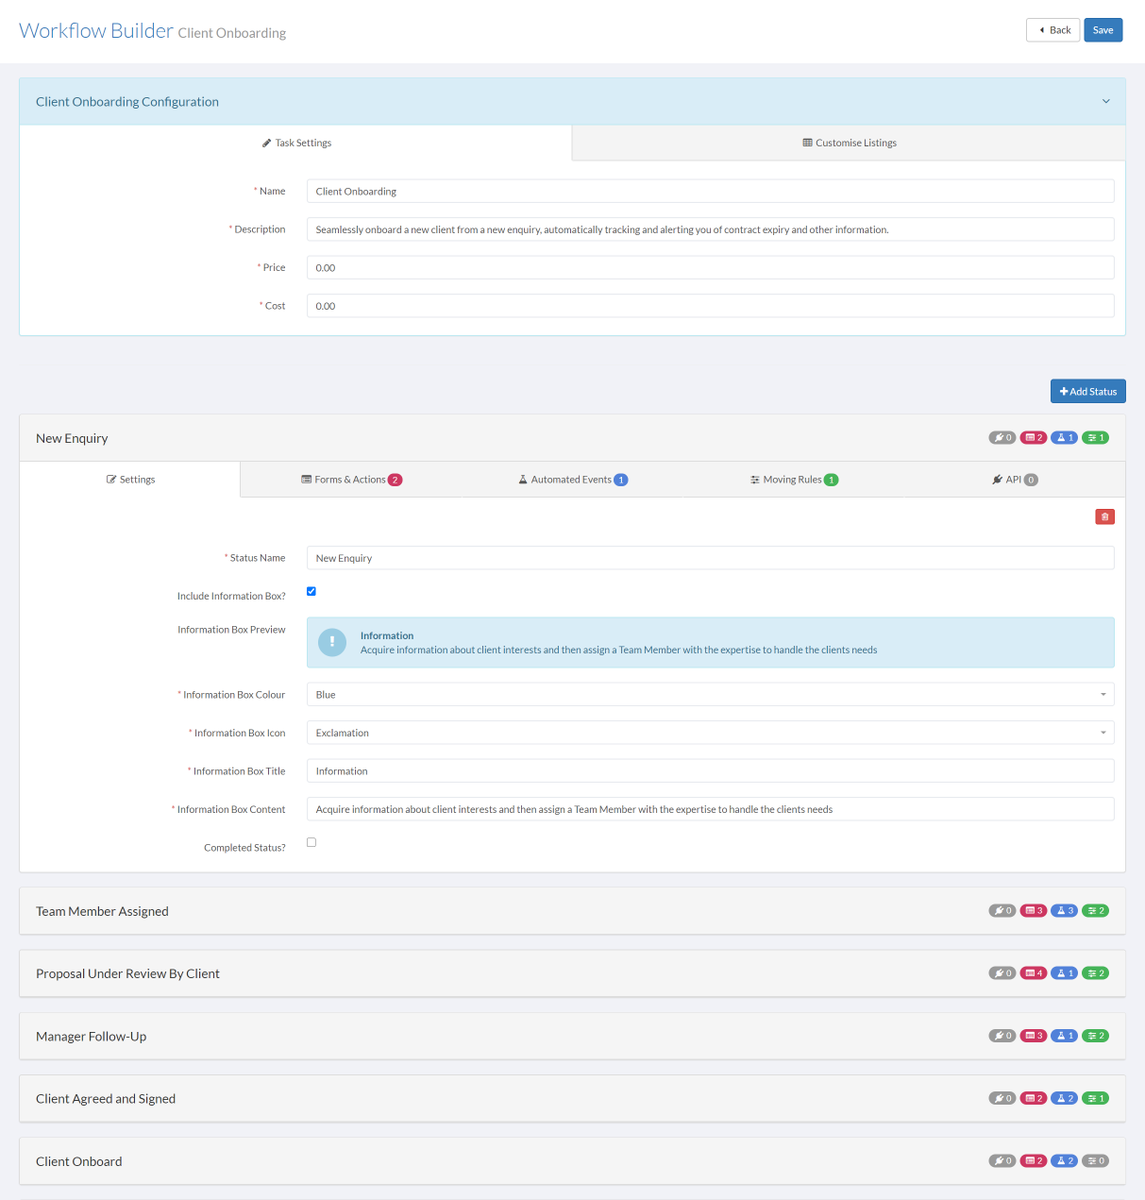Select the status Settings tab
The image size is (1145, 1200).
pos(130,479)
